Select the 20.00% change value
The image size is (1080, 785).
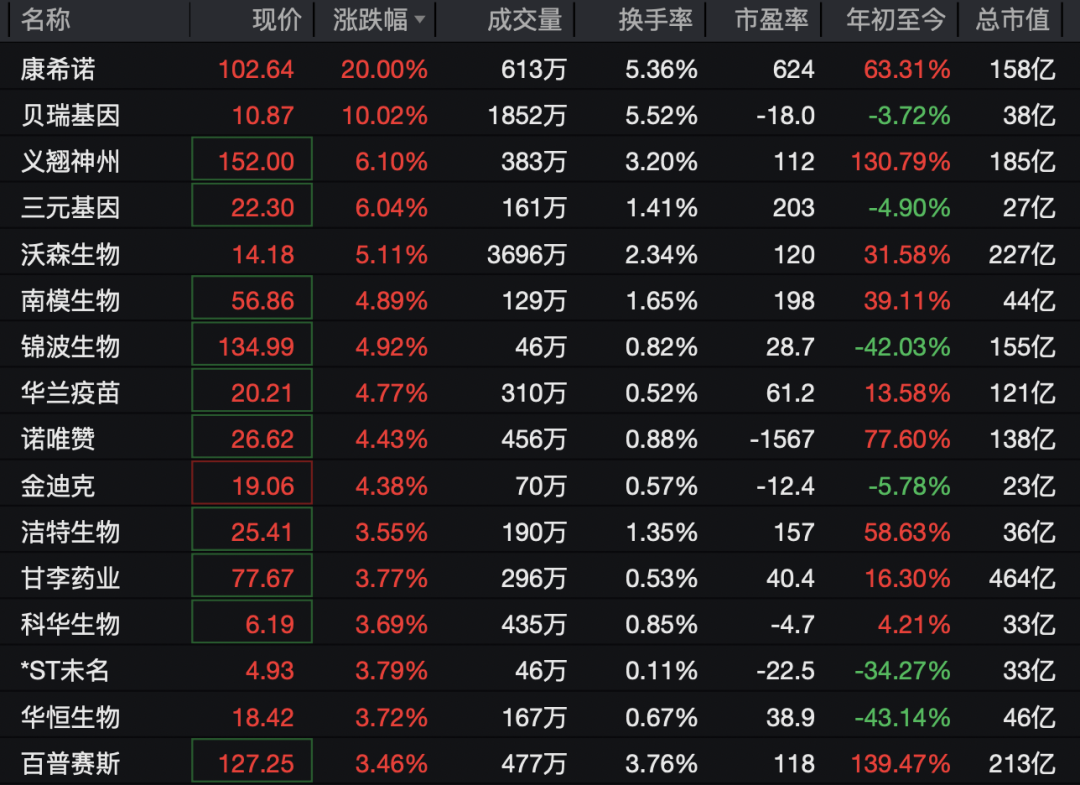[x=384, y=69]
